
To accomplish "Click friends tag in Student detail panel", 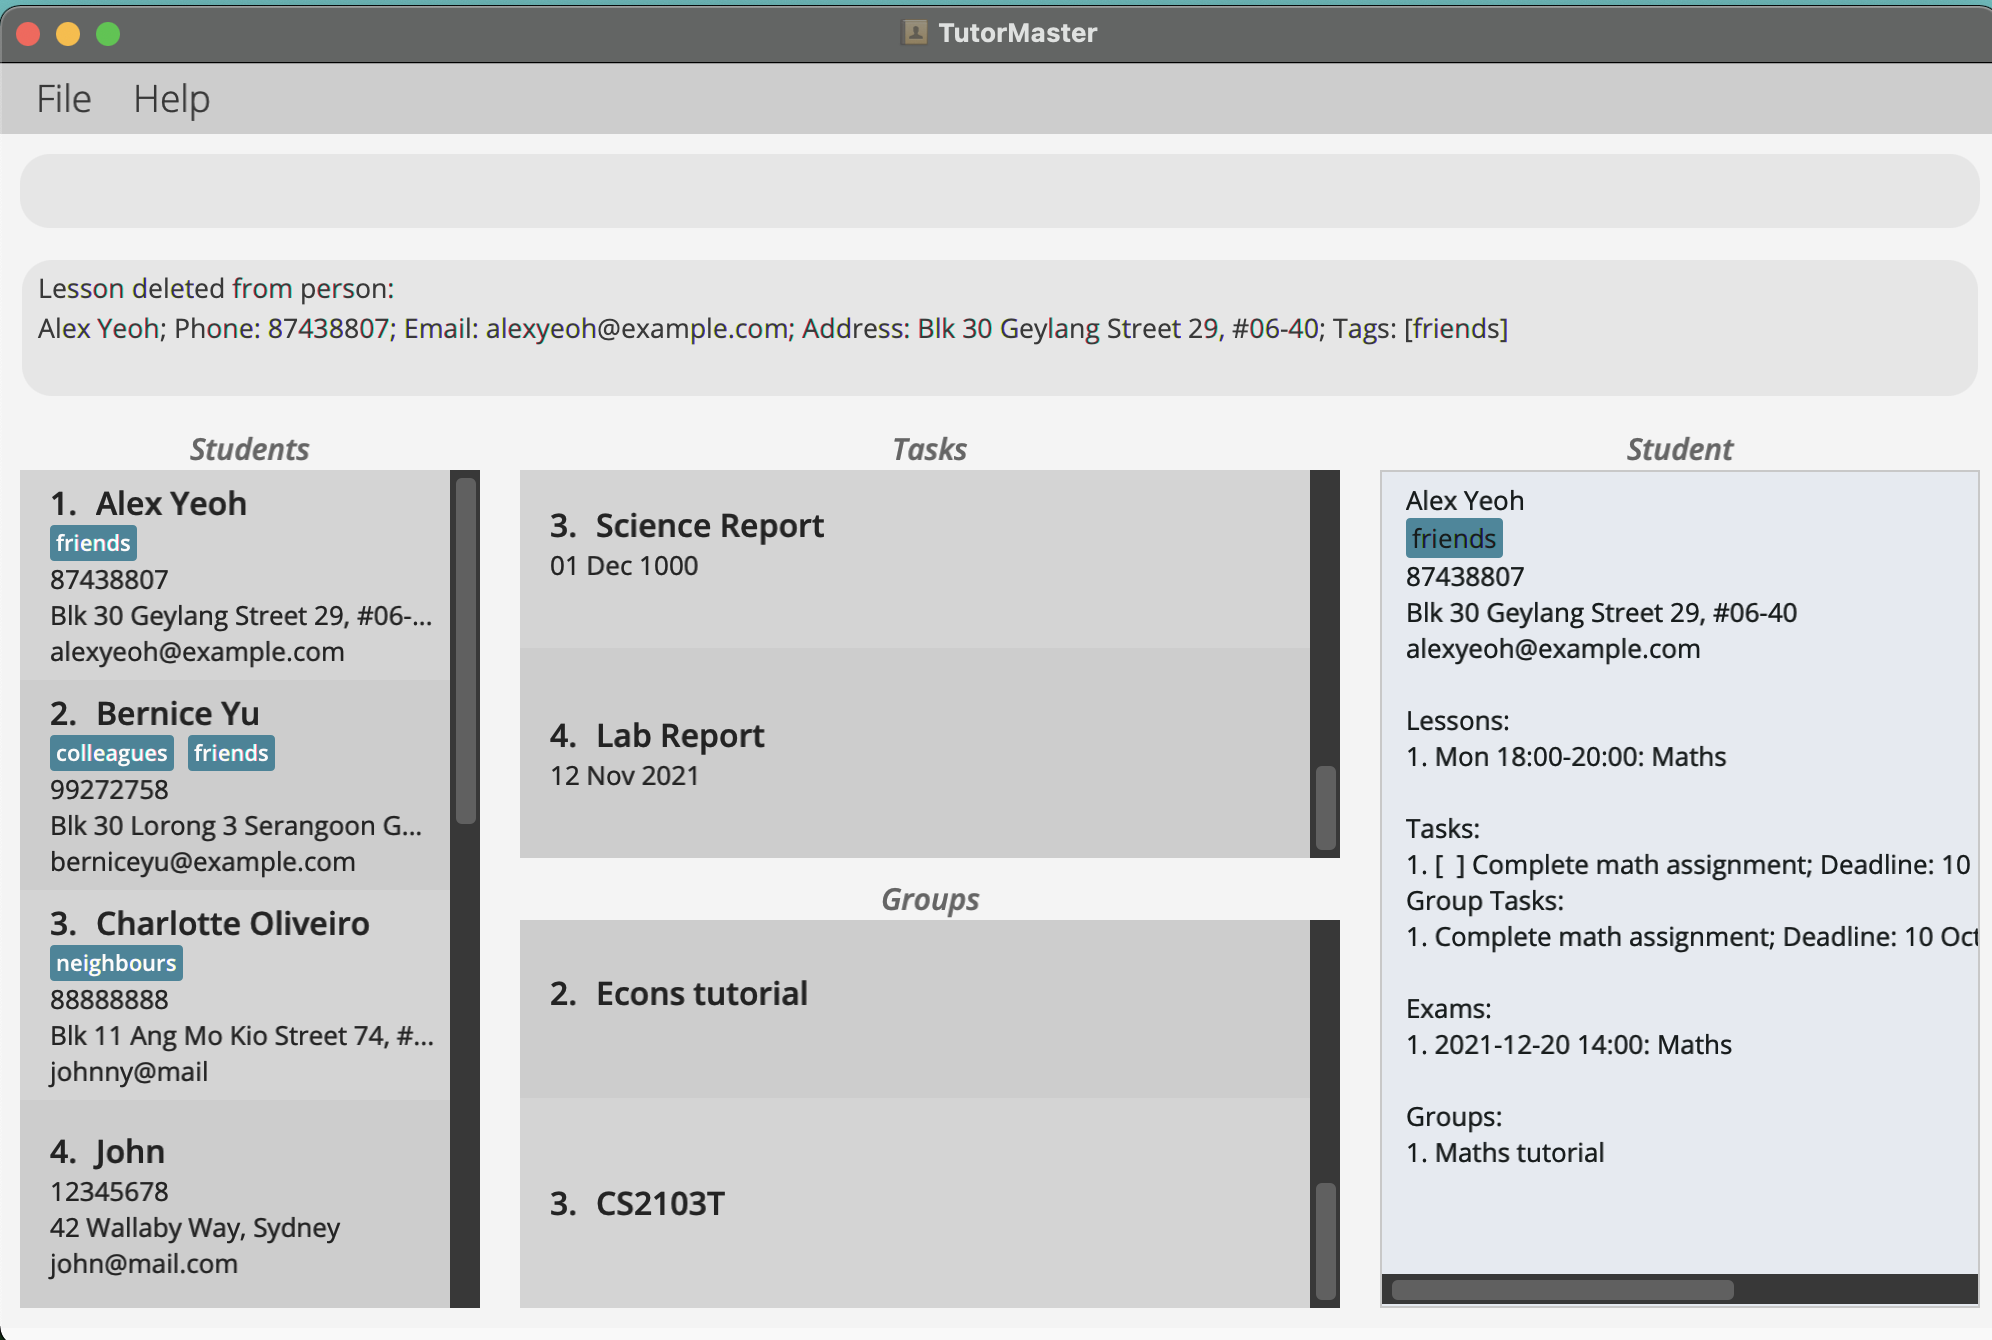I will click(x=1453, y=539).
